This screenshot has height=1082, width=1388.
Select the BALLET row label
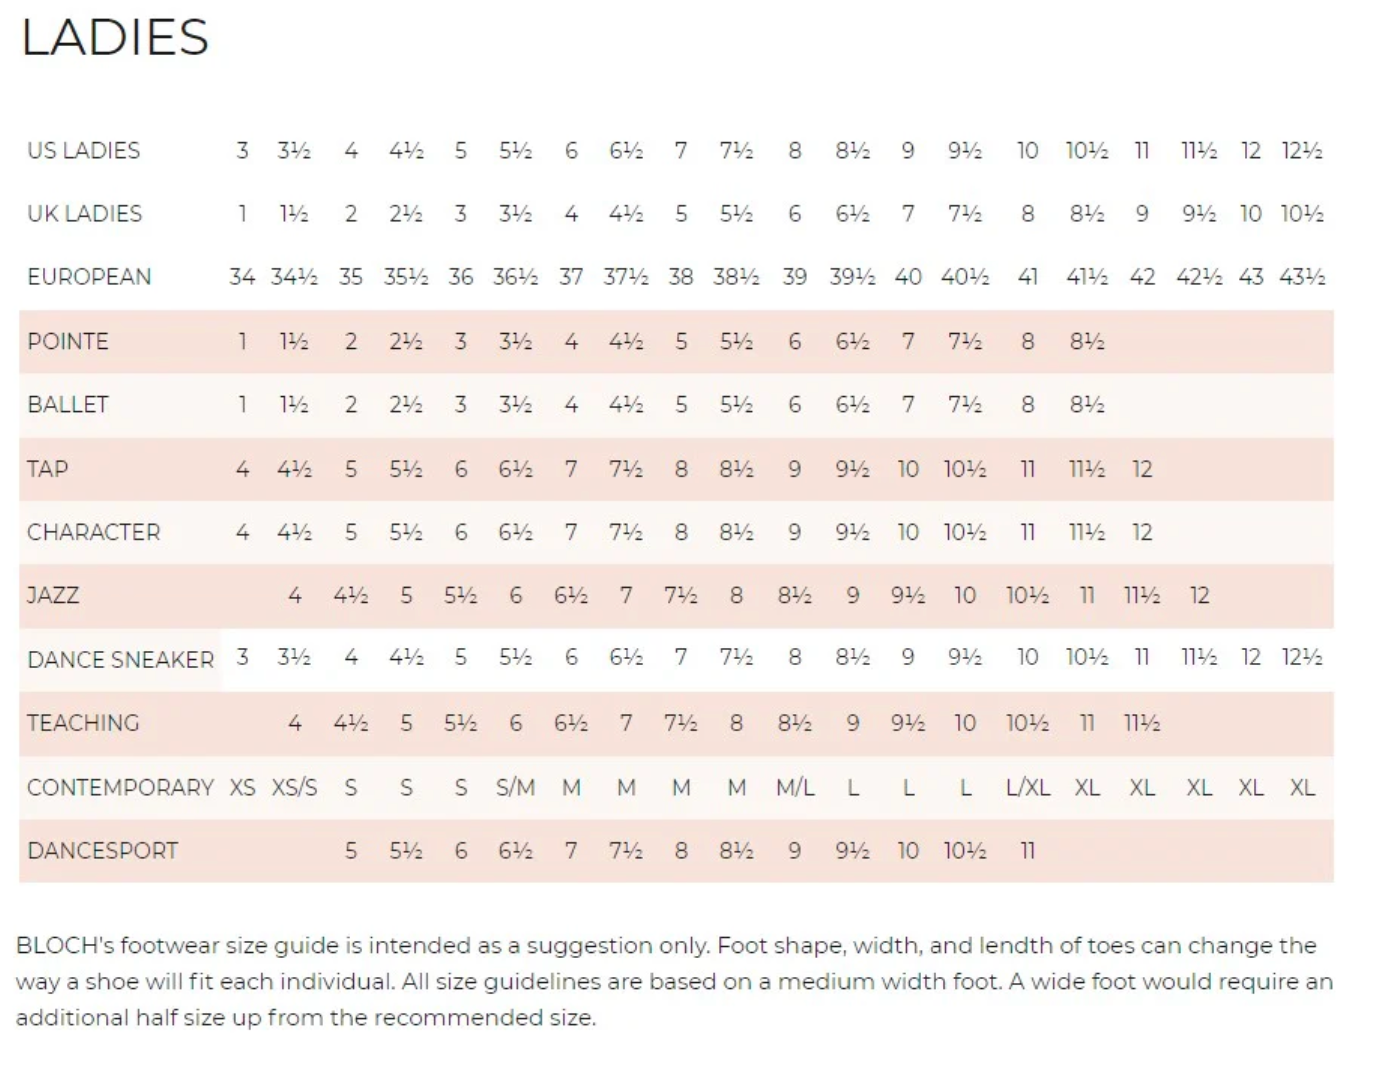(67, 405)
